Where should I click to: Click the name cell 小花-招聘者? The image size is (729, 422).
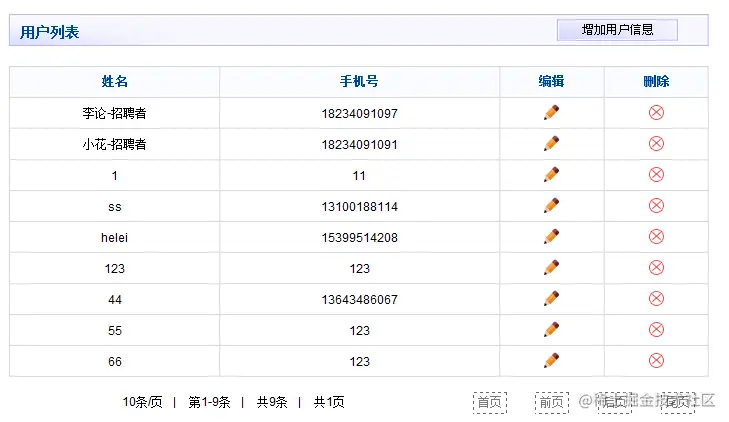click(114, 144)
